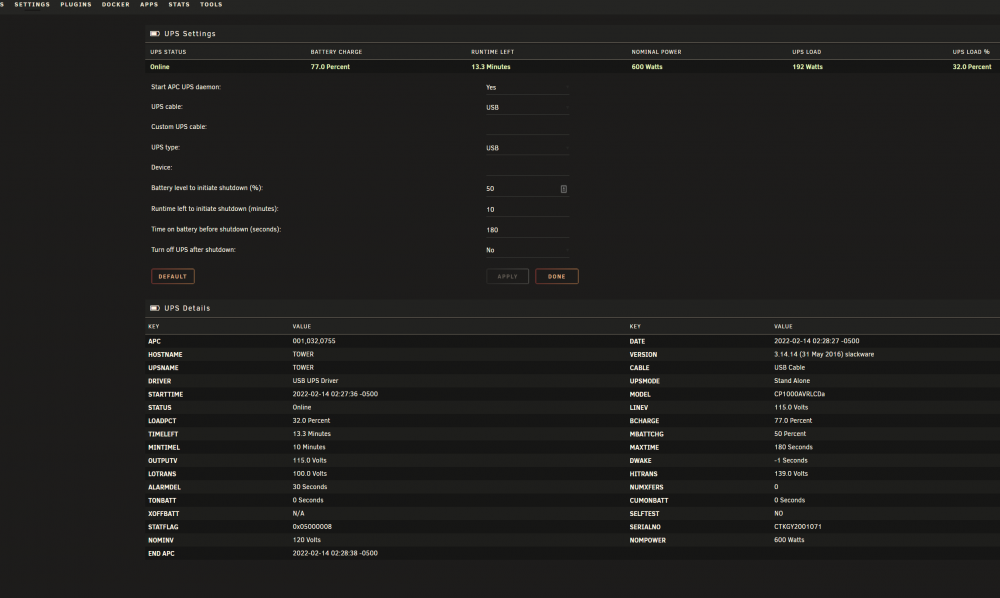Open the Start APC UPS daemon dropdown

pos(527,87)
